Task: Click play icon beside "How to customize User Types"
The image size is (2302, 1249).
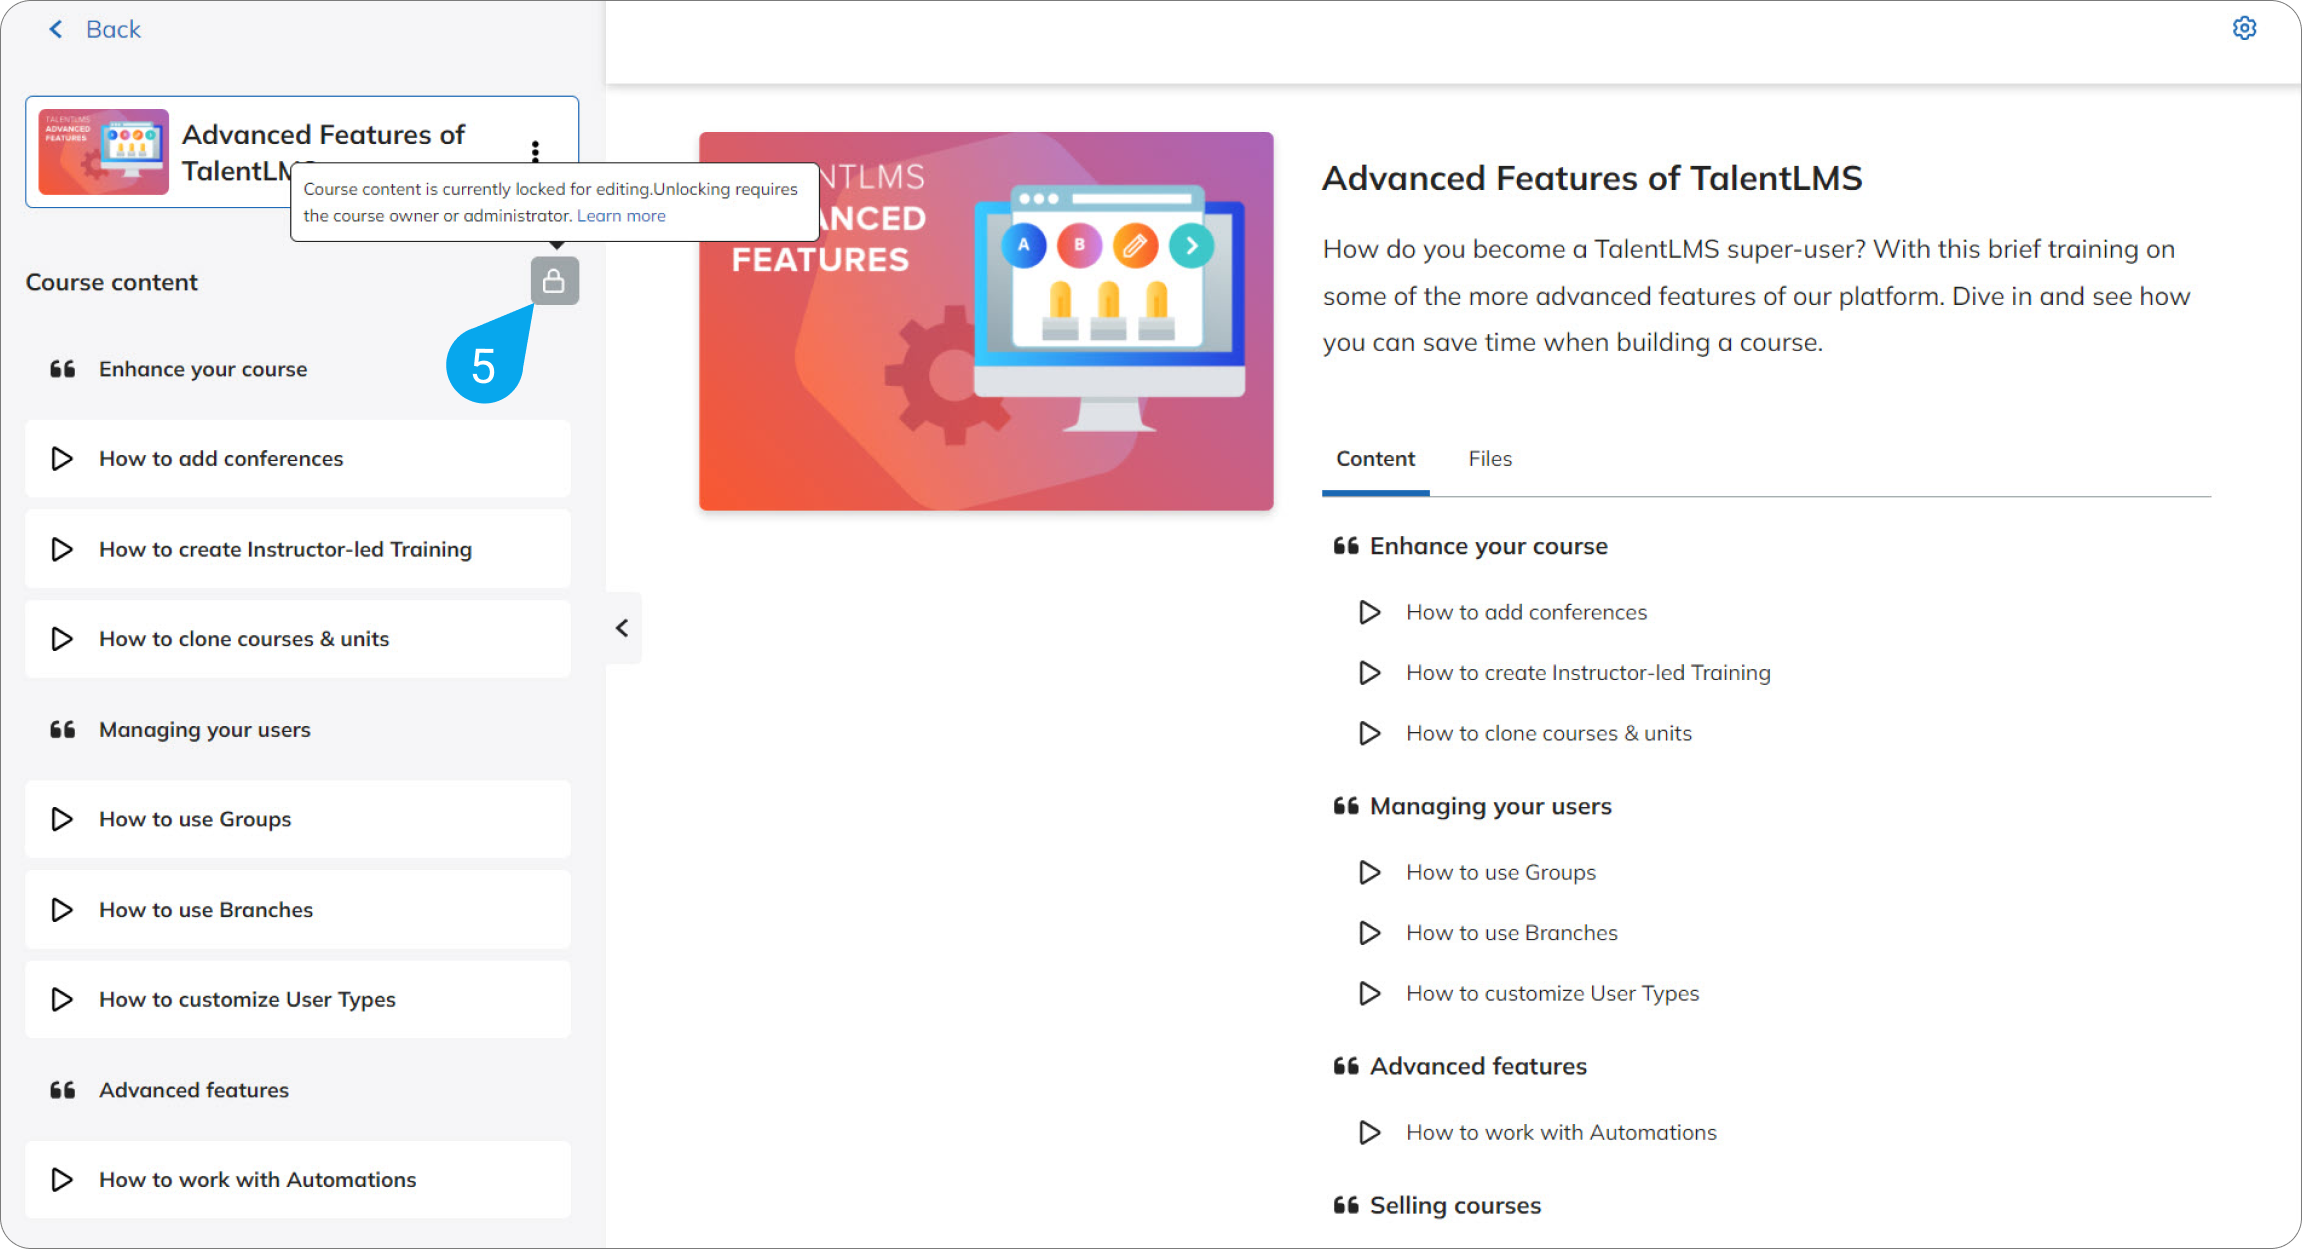Action: pyautogui.click(x=62, y=999)
